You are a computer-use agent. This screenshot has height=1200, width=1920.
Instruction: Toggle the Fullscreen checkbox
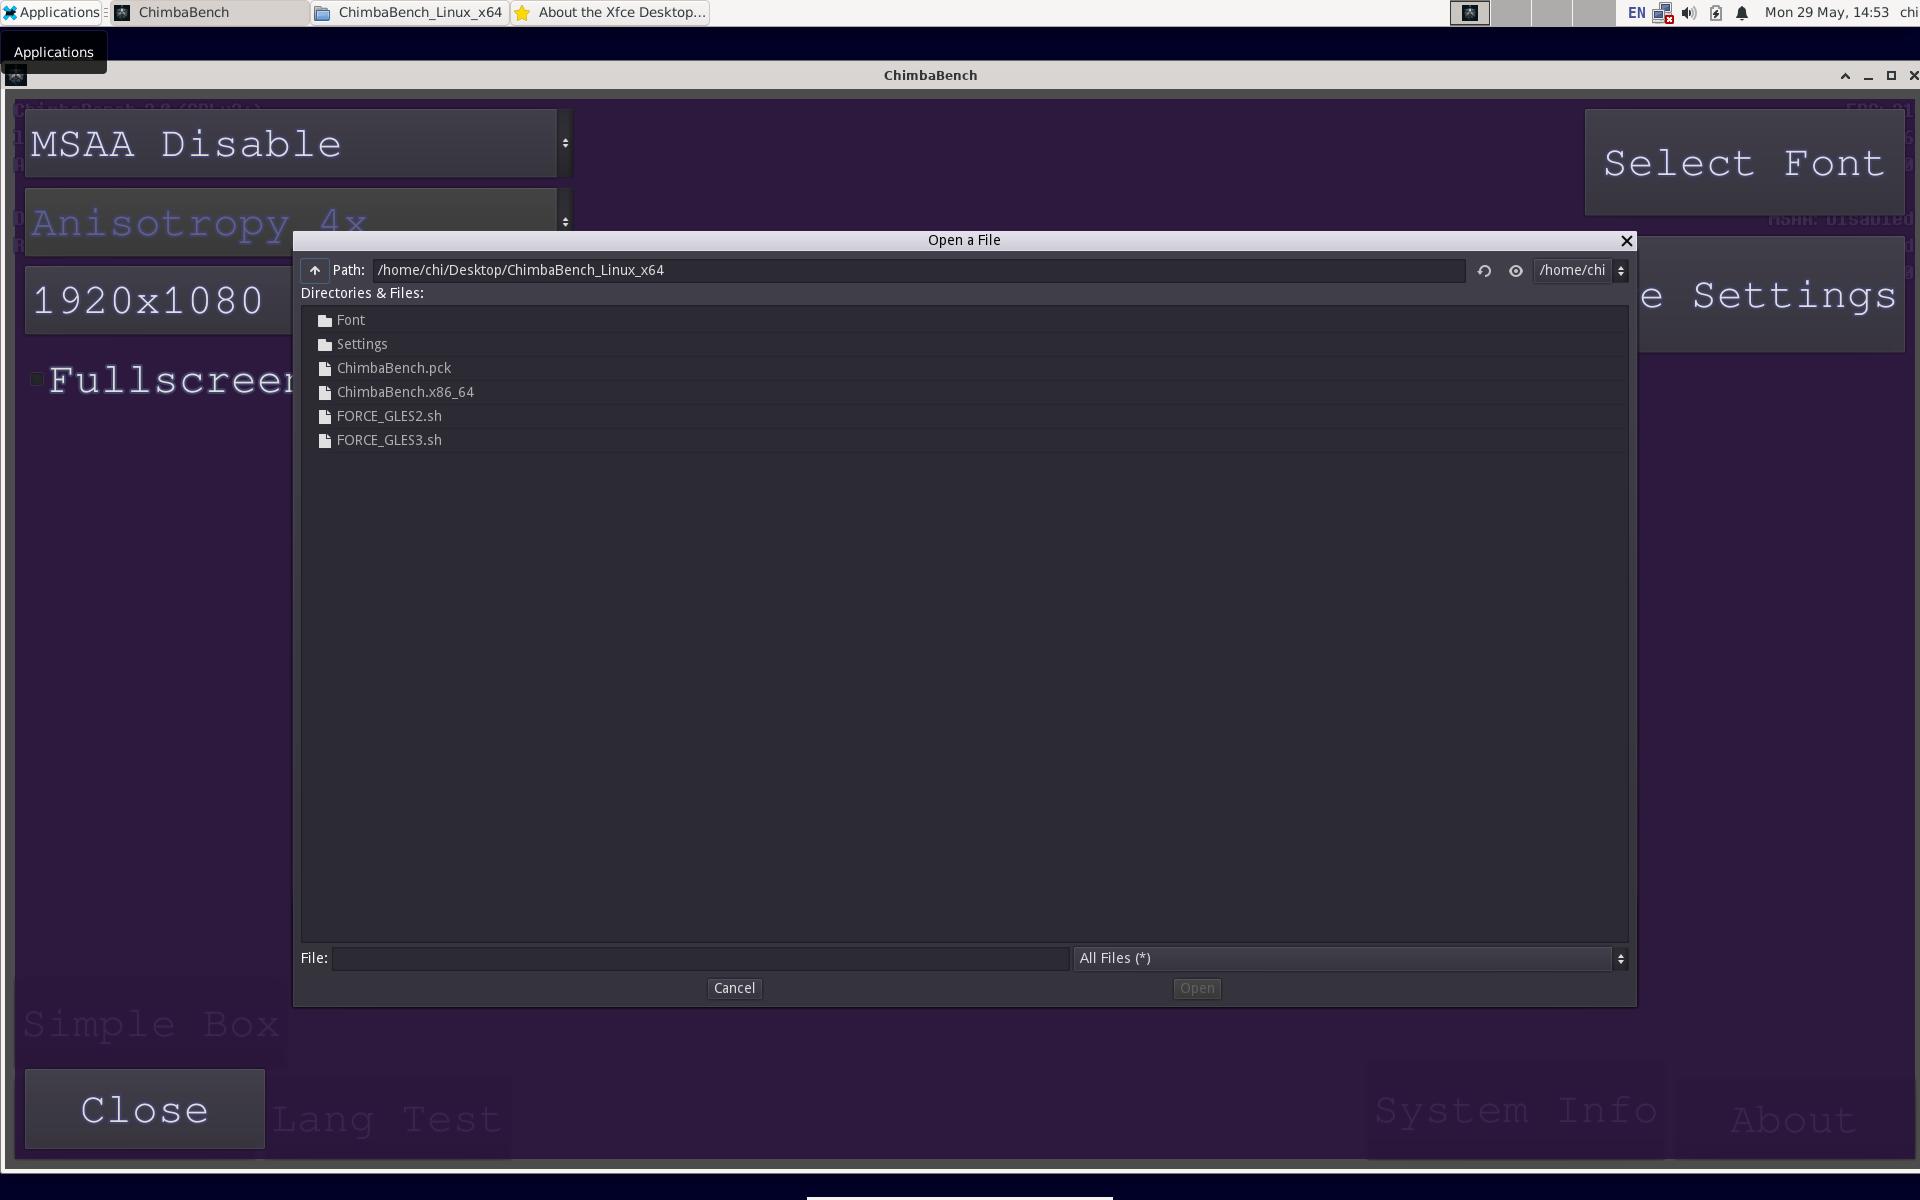tap(37, 380)
